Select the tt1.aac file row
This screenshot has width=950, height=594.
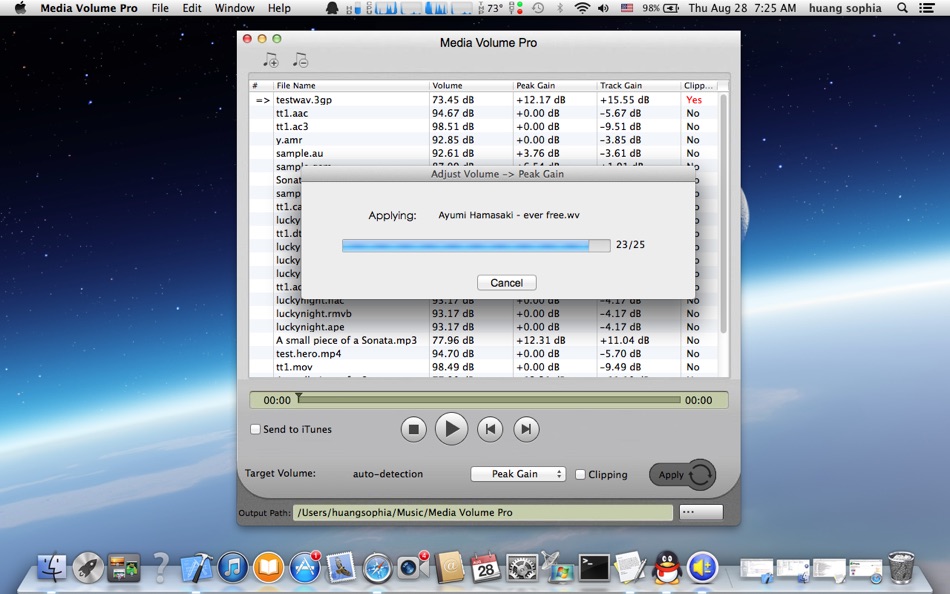pyautogui.click(x=483, y=113)
